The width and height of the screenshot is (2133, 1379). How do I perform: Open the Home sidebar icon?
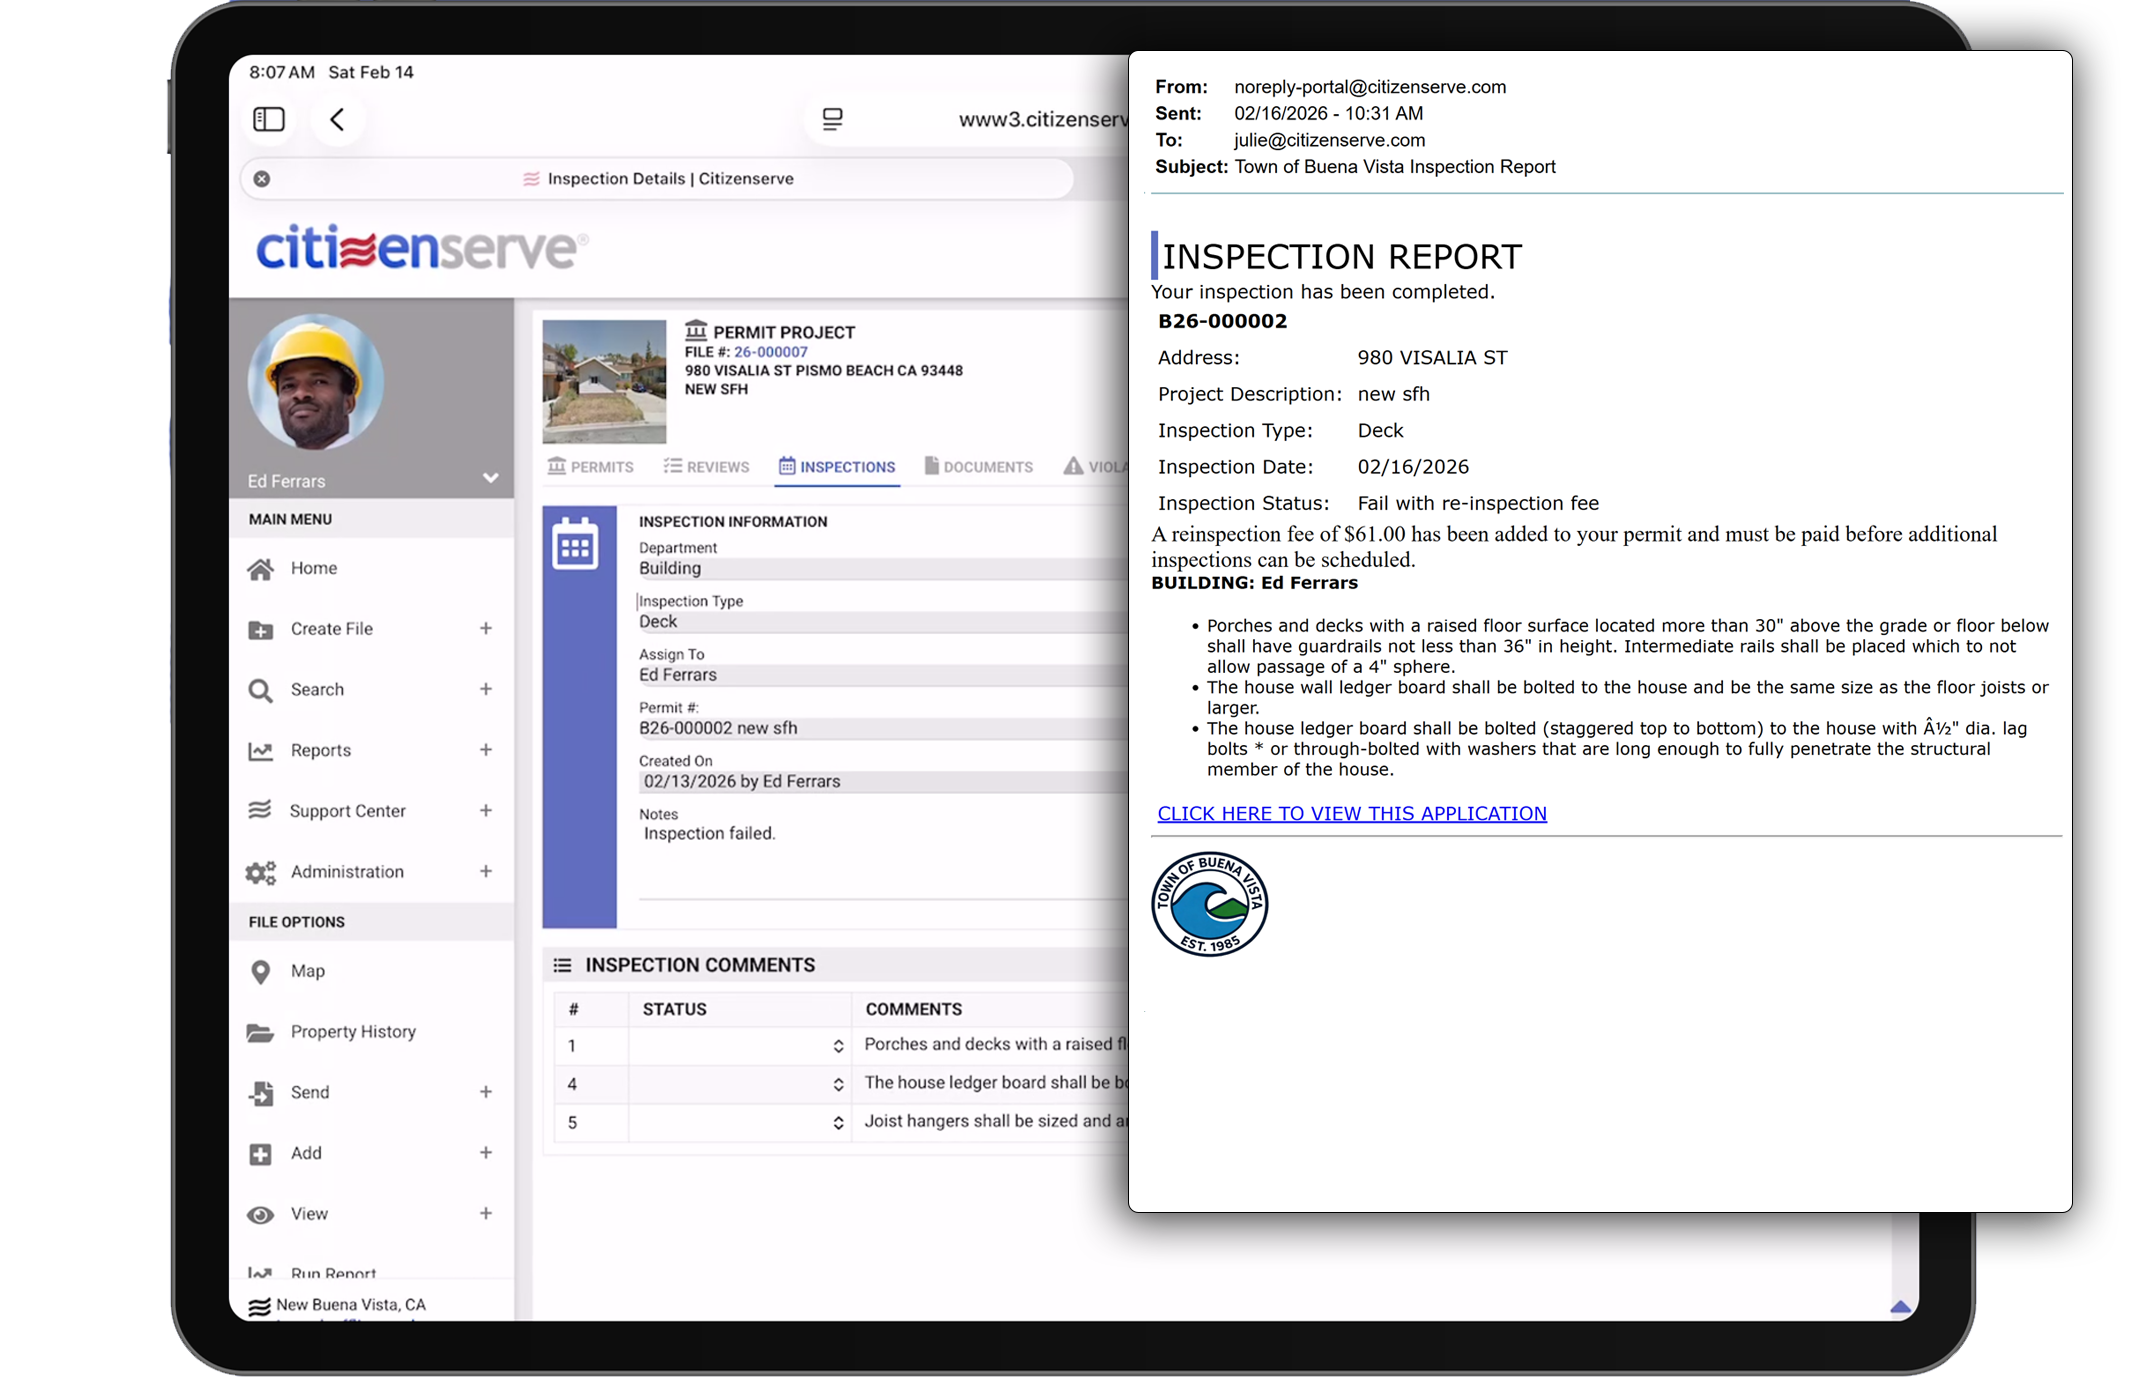tap(260, 567)
